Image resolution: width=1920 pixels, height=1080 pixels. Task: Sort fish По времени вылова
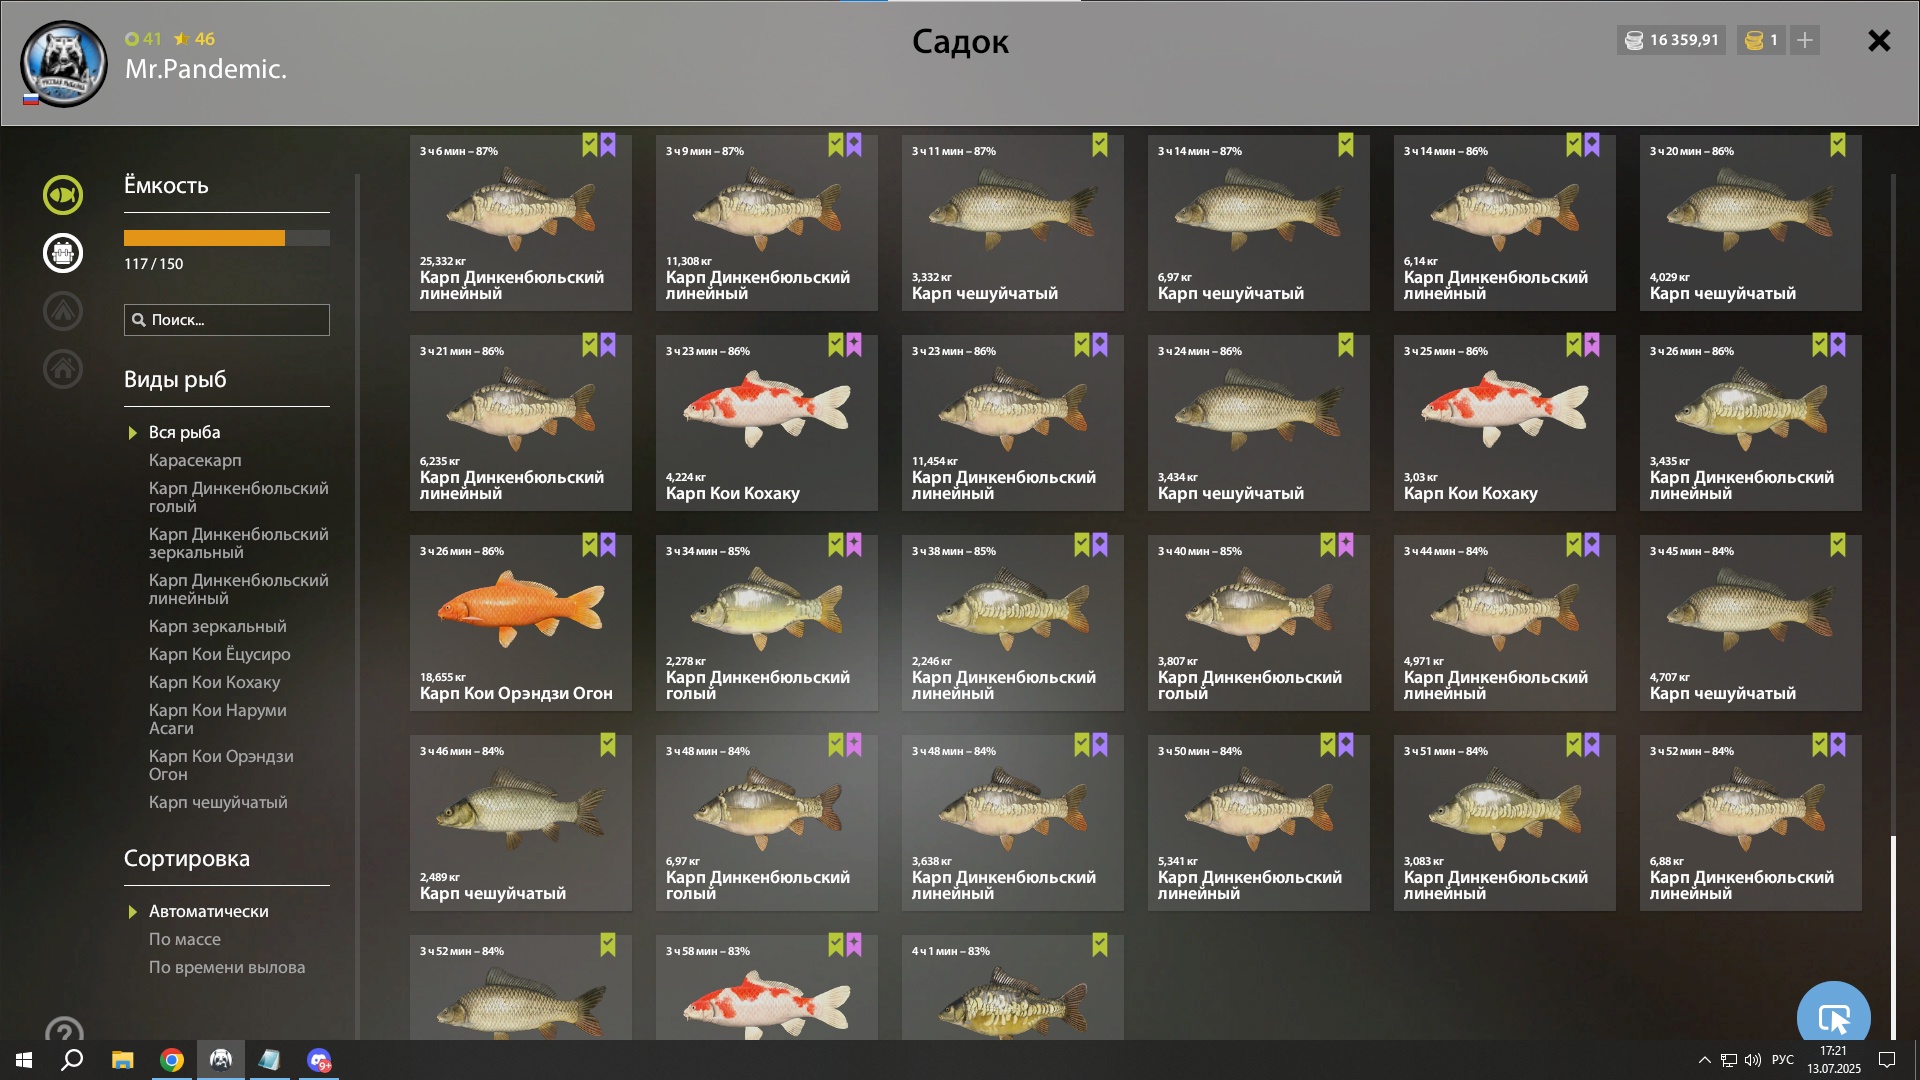coord(227,967)
